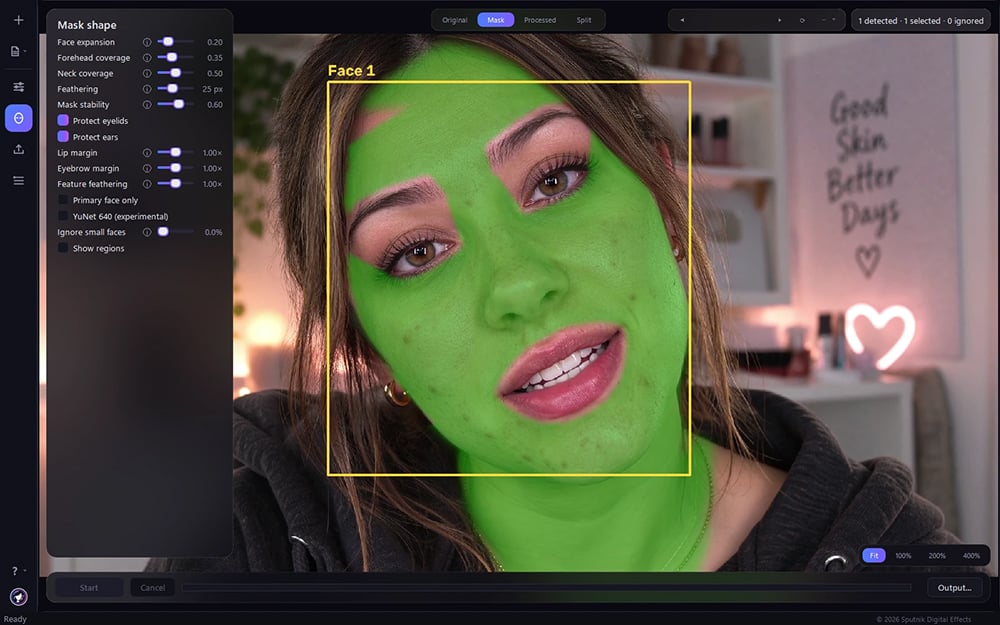Open the adjustment sliders panel icon

pyautogui.click(x=18, y=87)
